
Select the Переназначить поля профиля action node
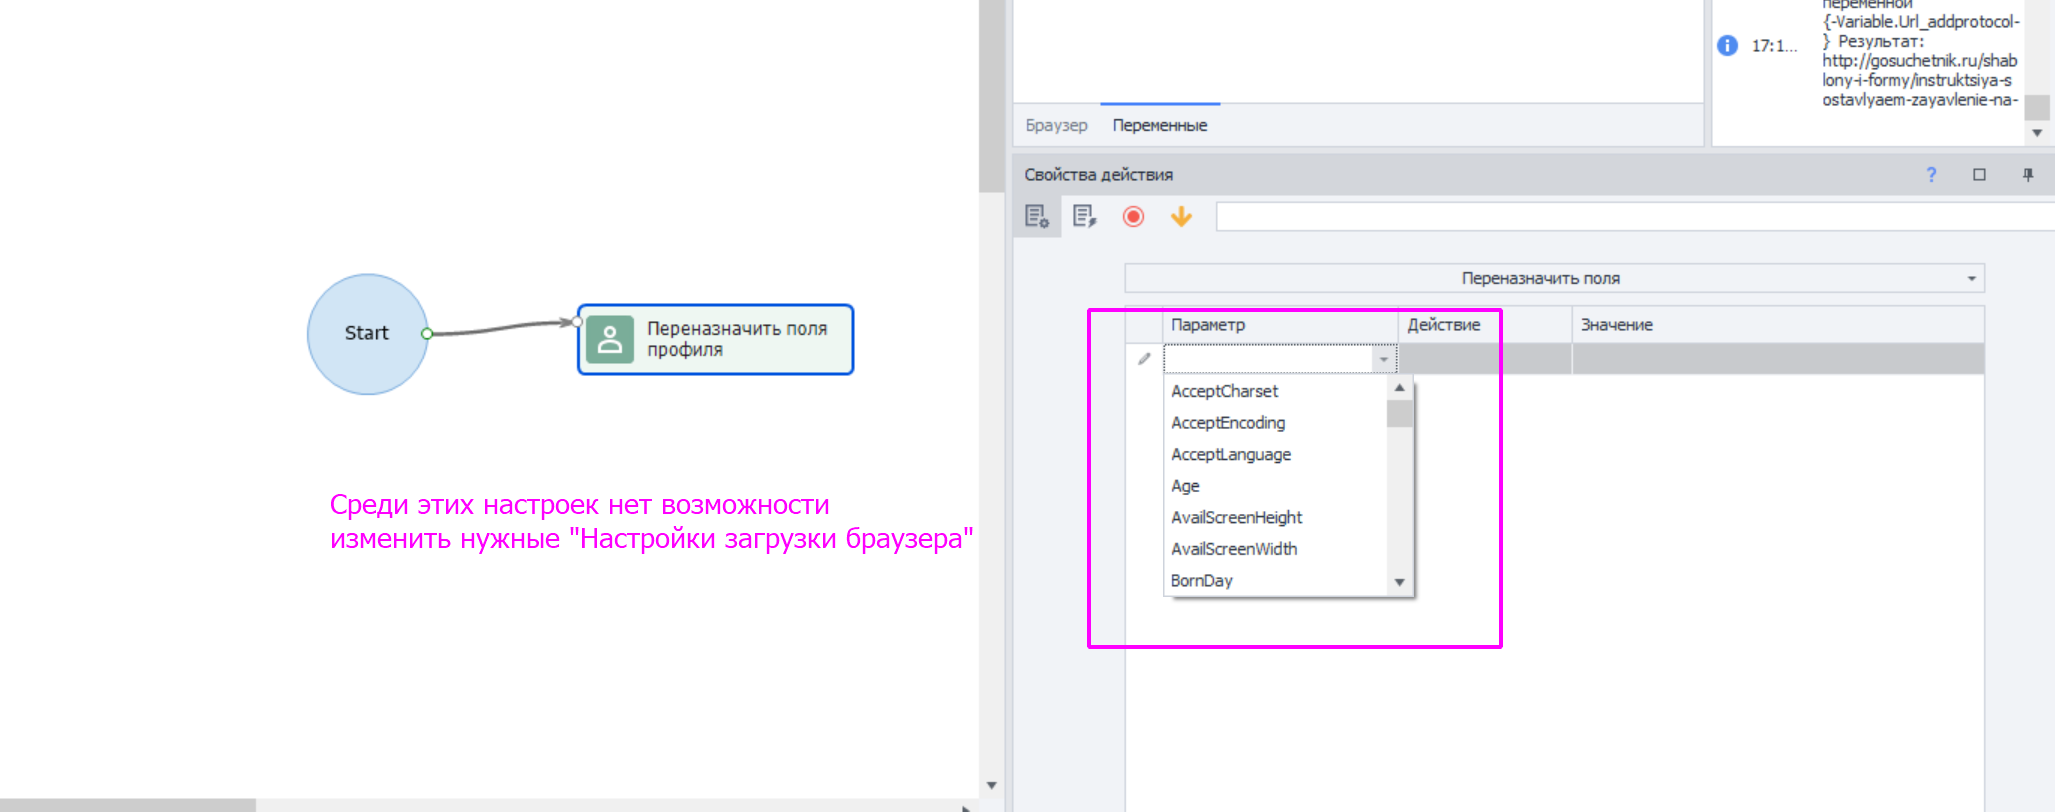click(715, 340)
